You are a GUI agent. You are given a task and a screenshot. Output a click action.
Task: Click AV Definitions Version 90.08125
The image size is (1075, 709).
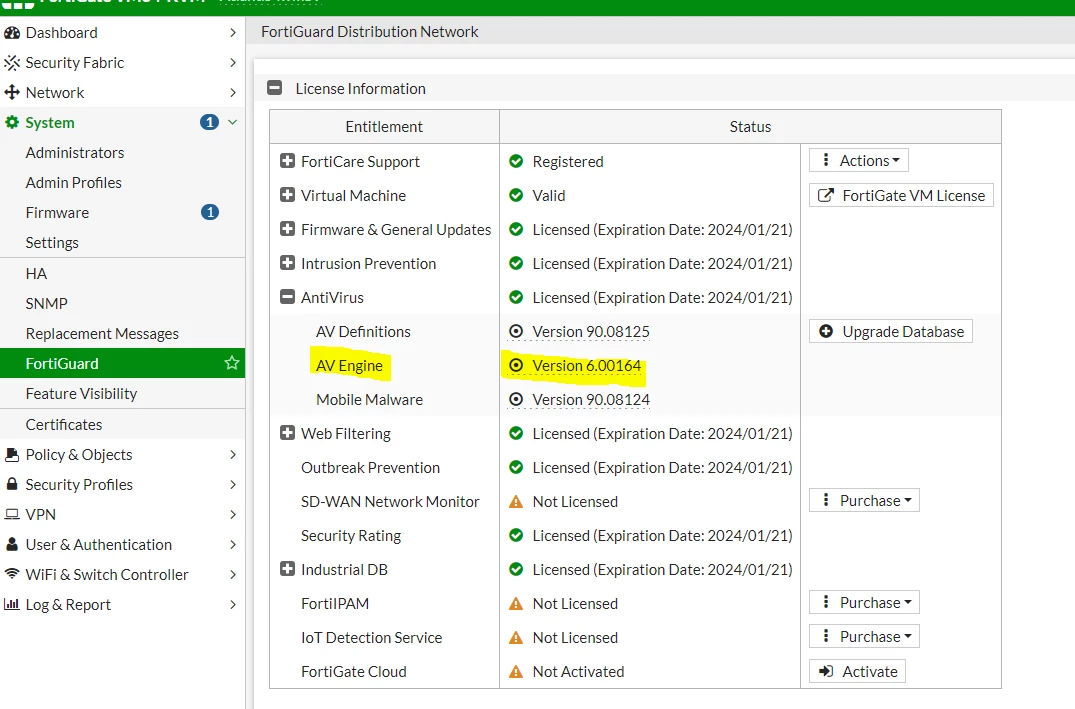[591, 332]
